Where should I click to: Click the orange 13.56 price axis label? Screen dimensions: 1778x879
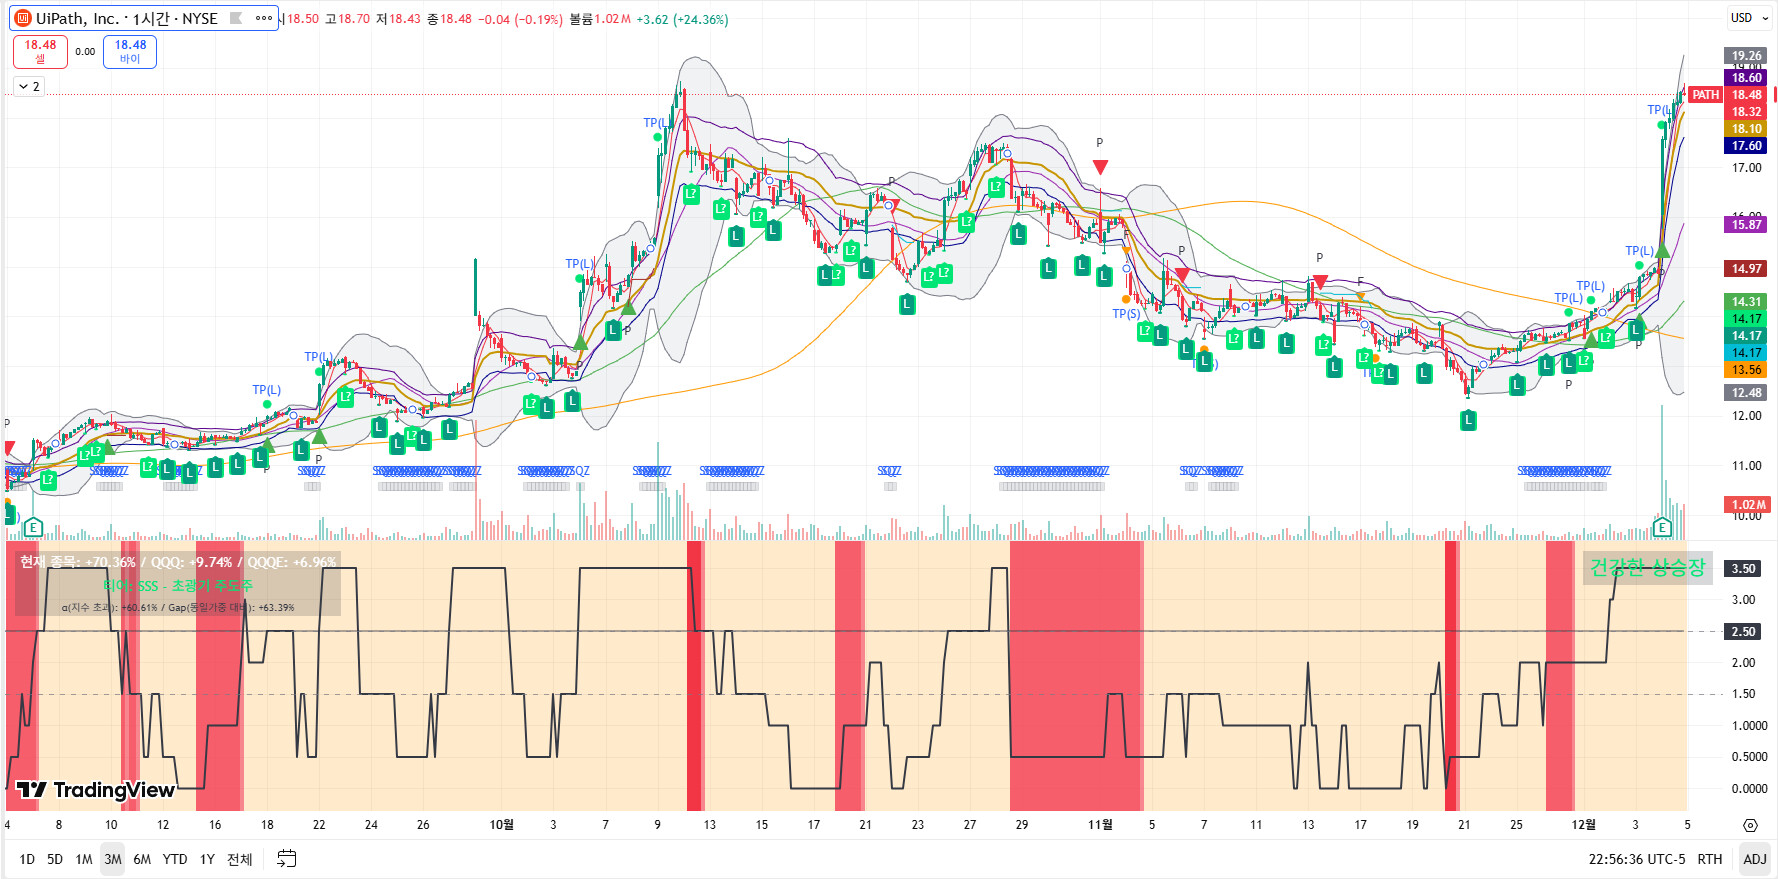(x=1746, y=370)
